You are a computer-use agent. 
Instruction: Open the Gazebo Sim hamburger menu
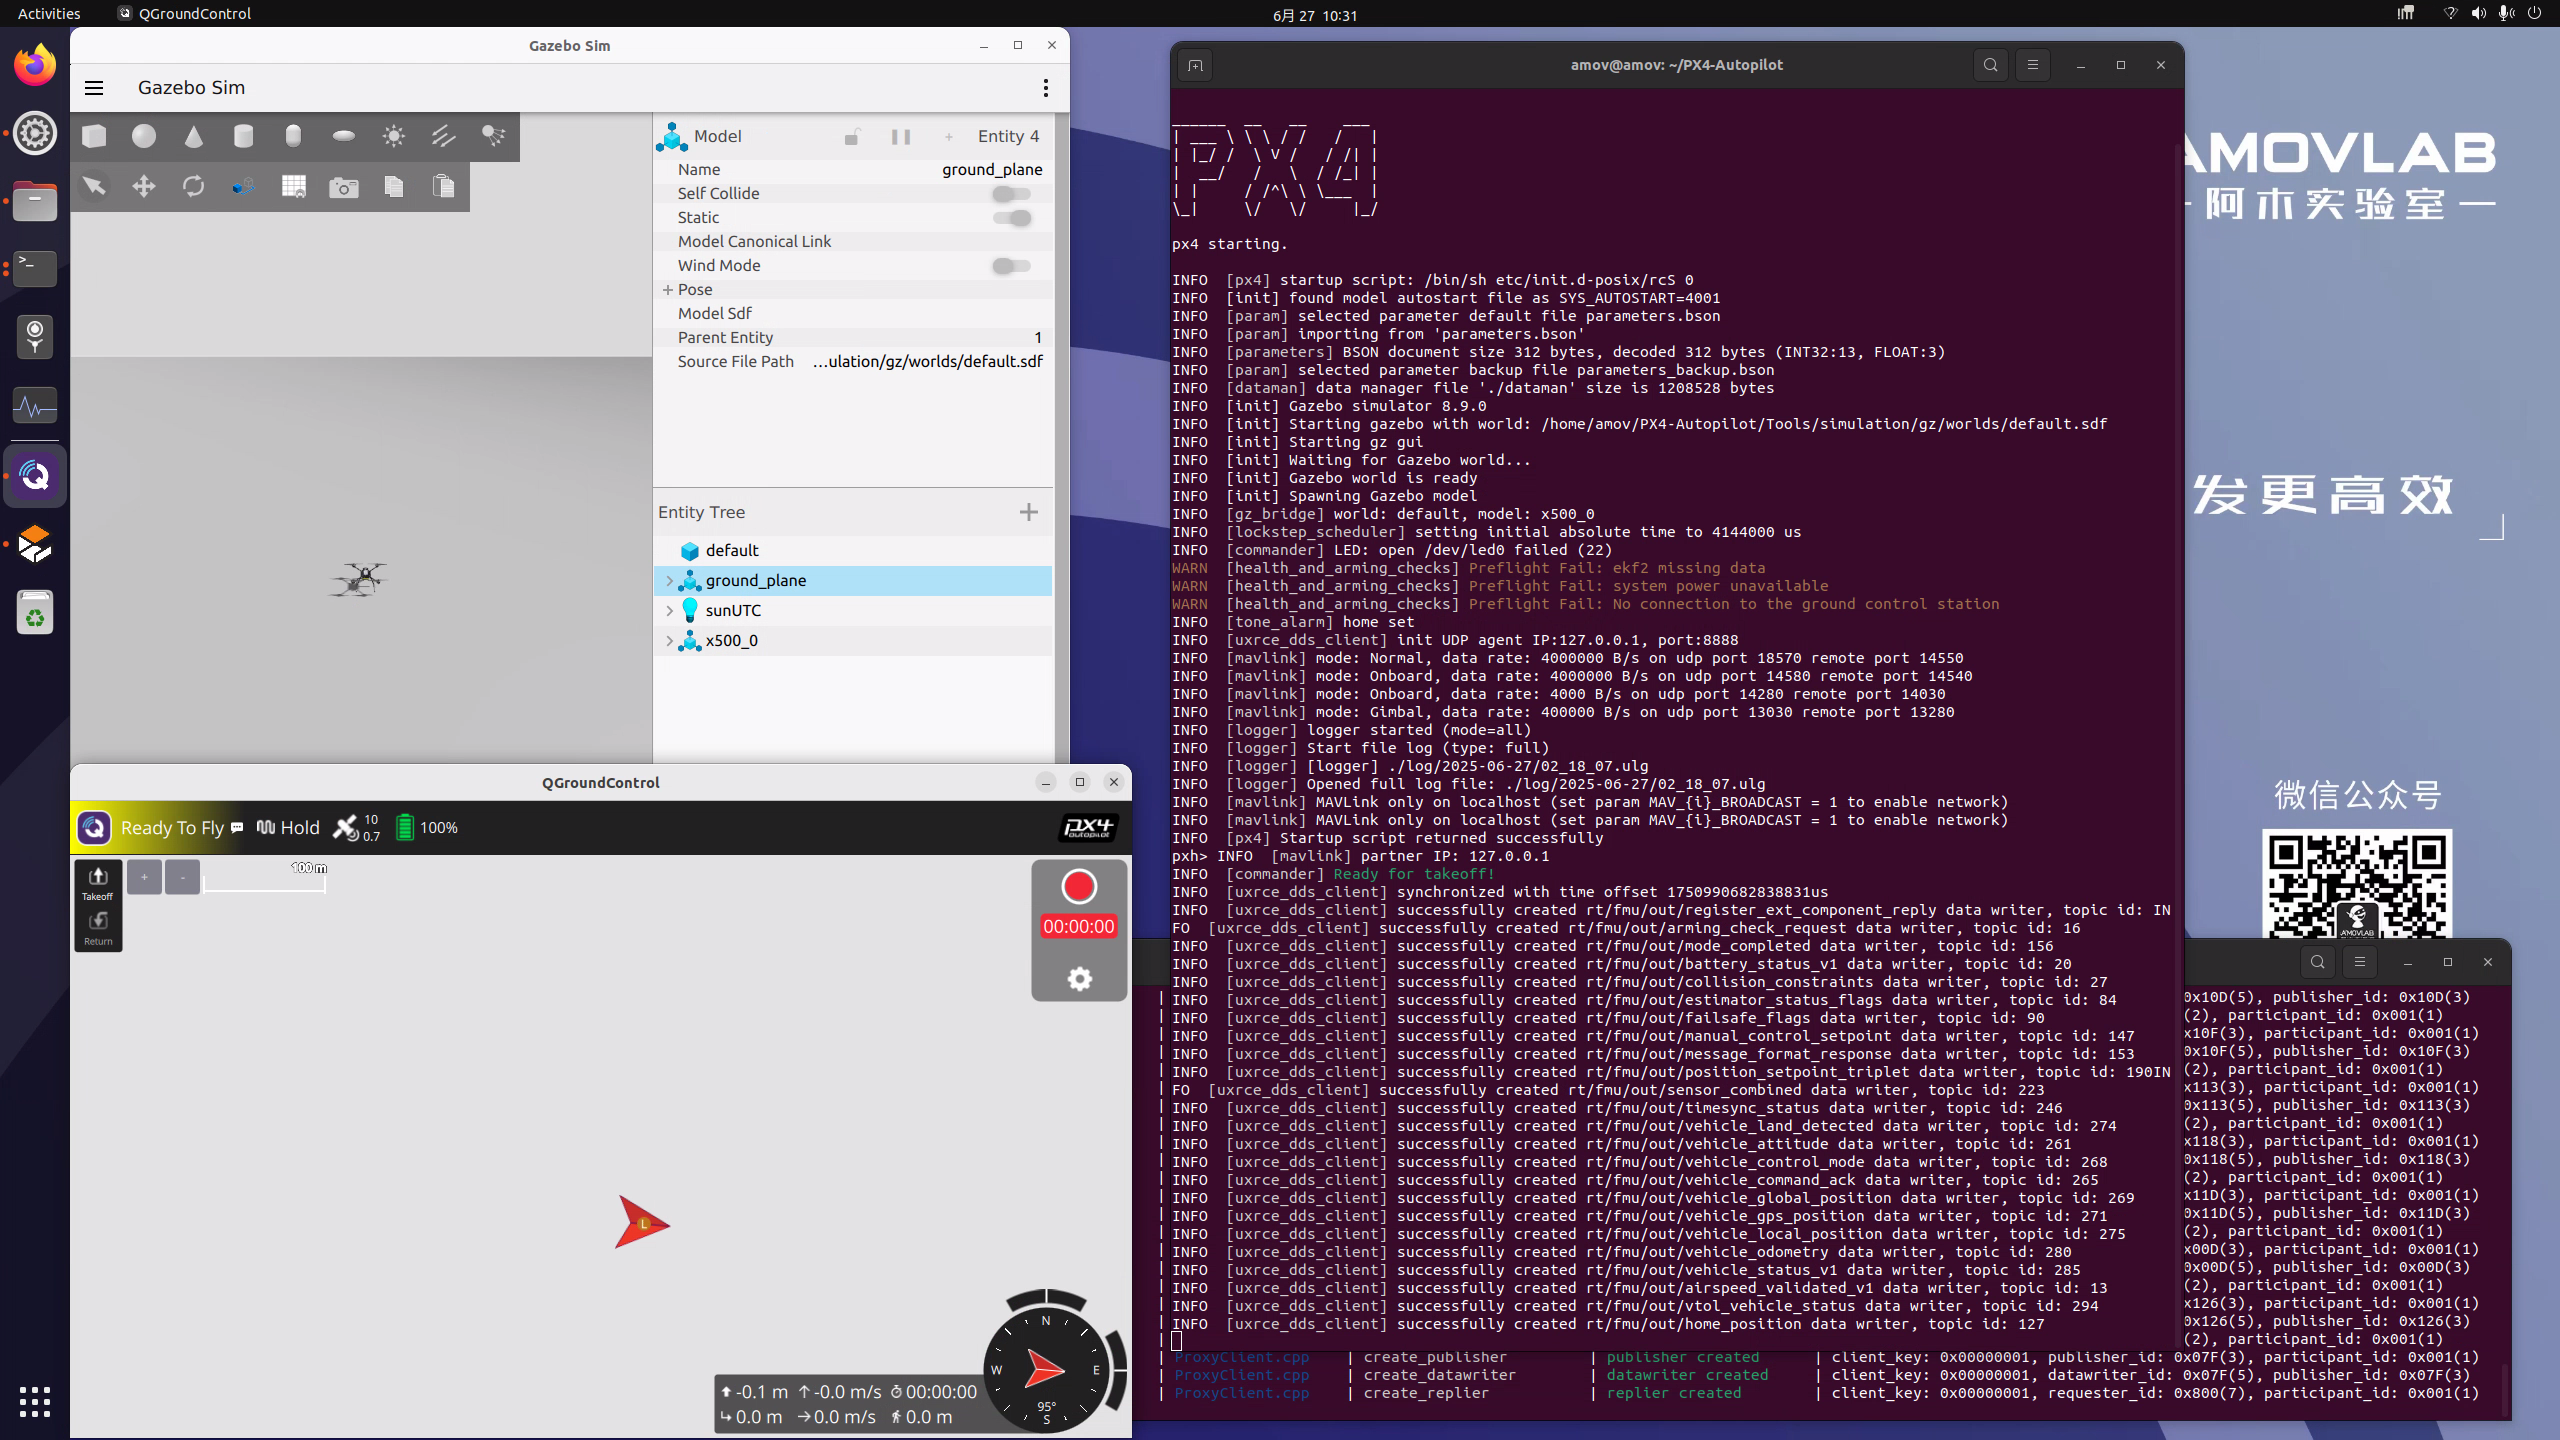[x=94, y=88]
